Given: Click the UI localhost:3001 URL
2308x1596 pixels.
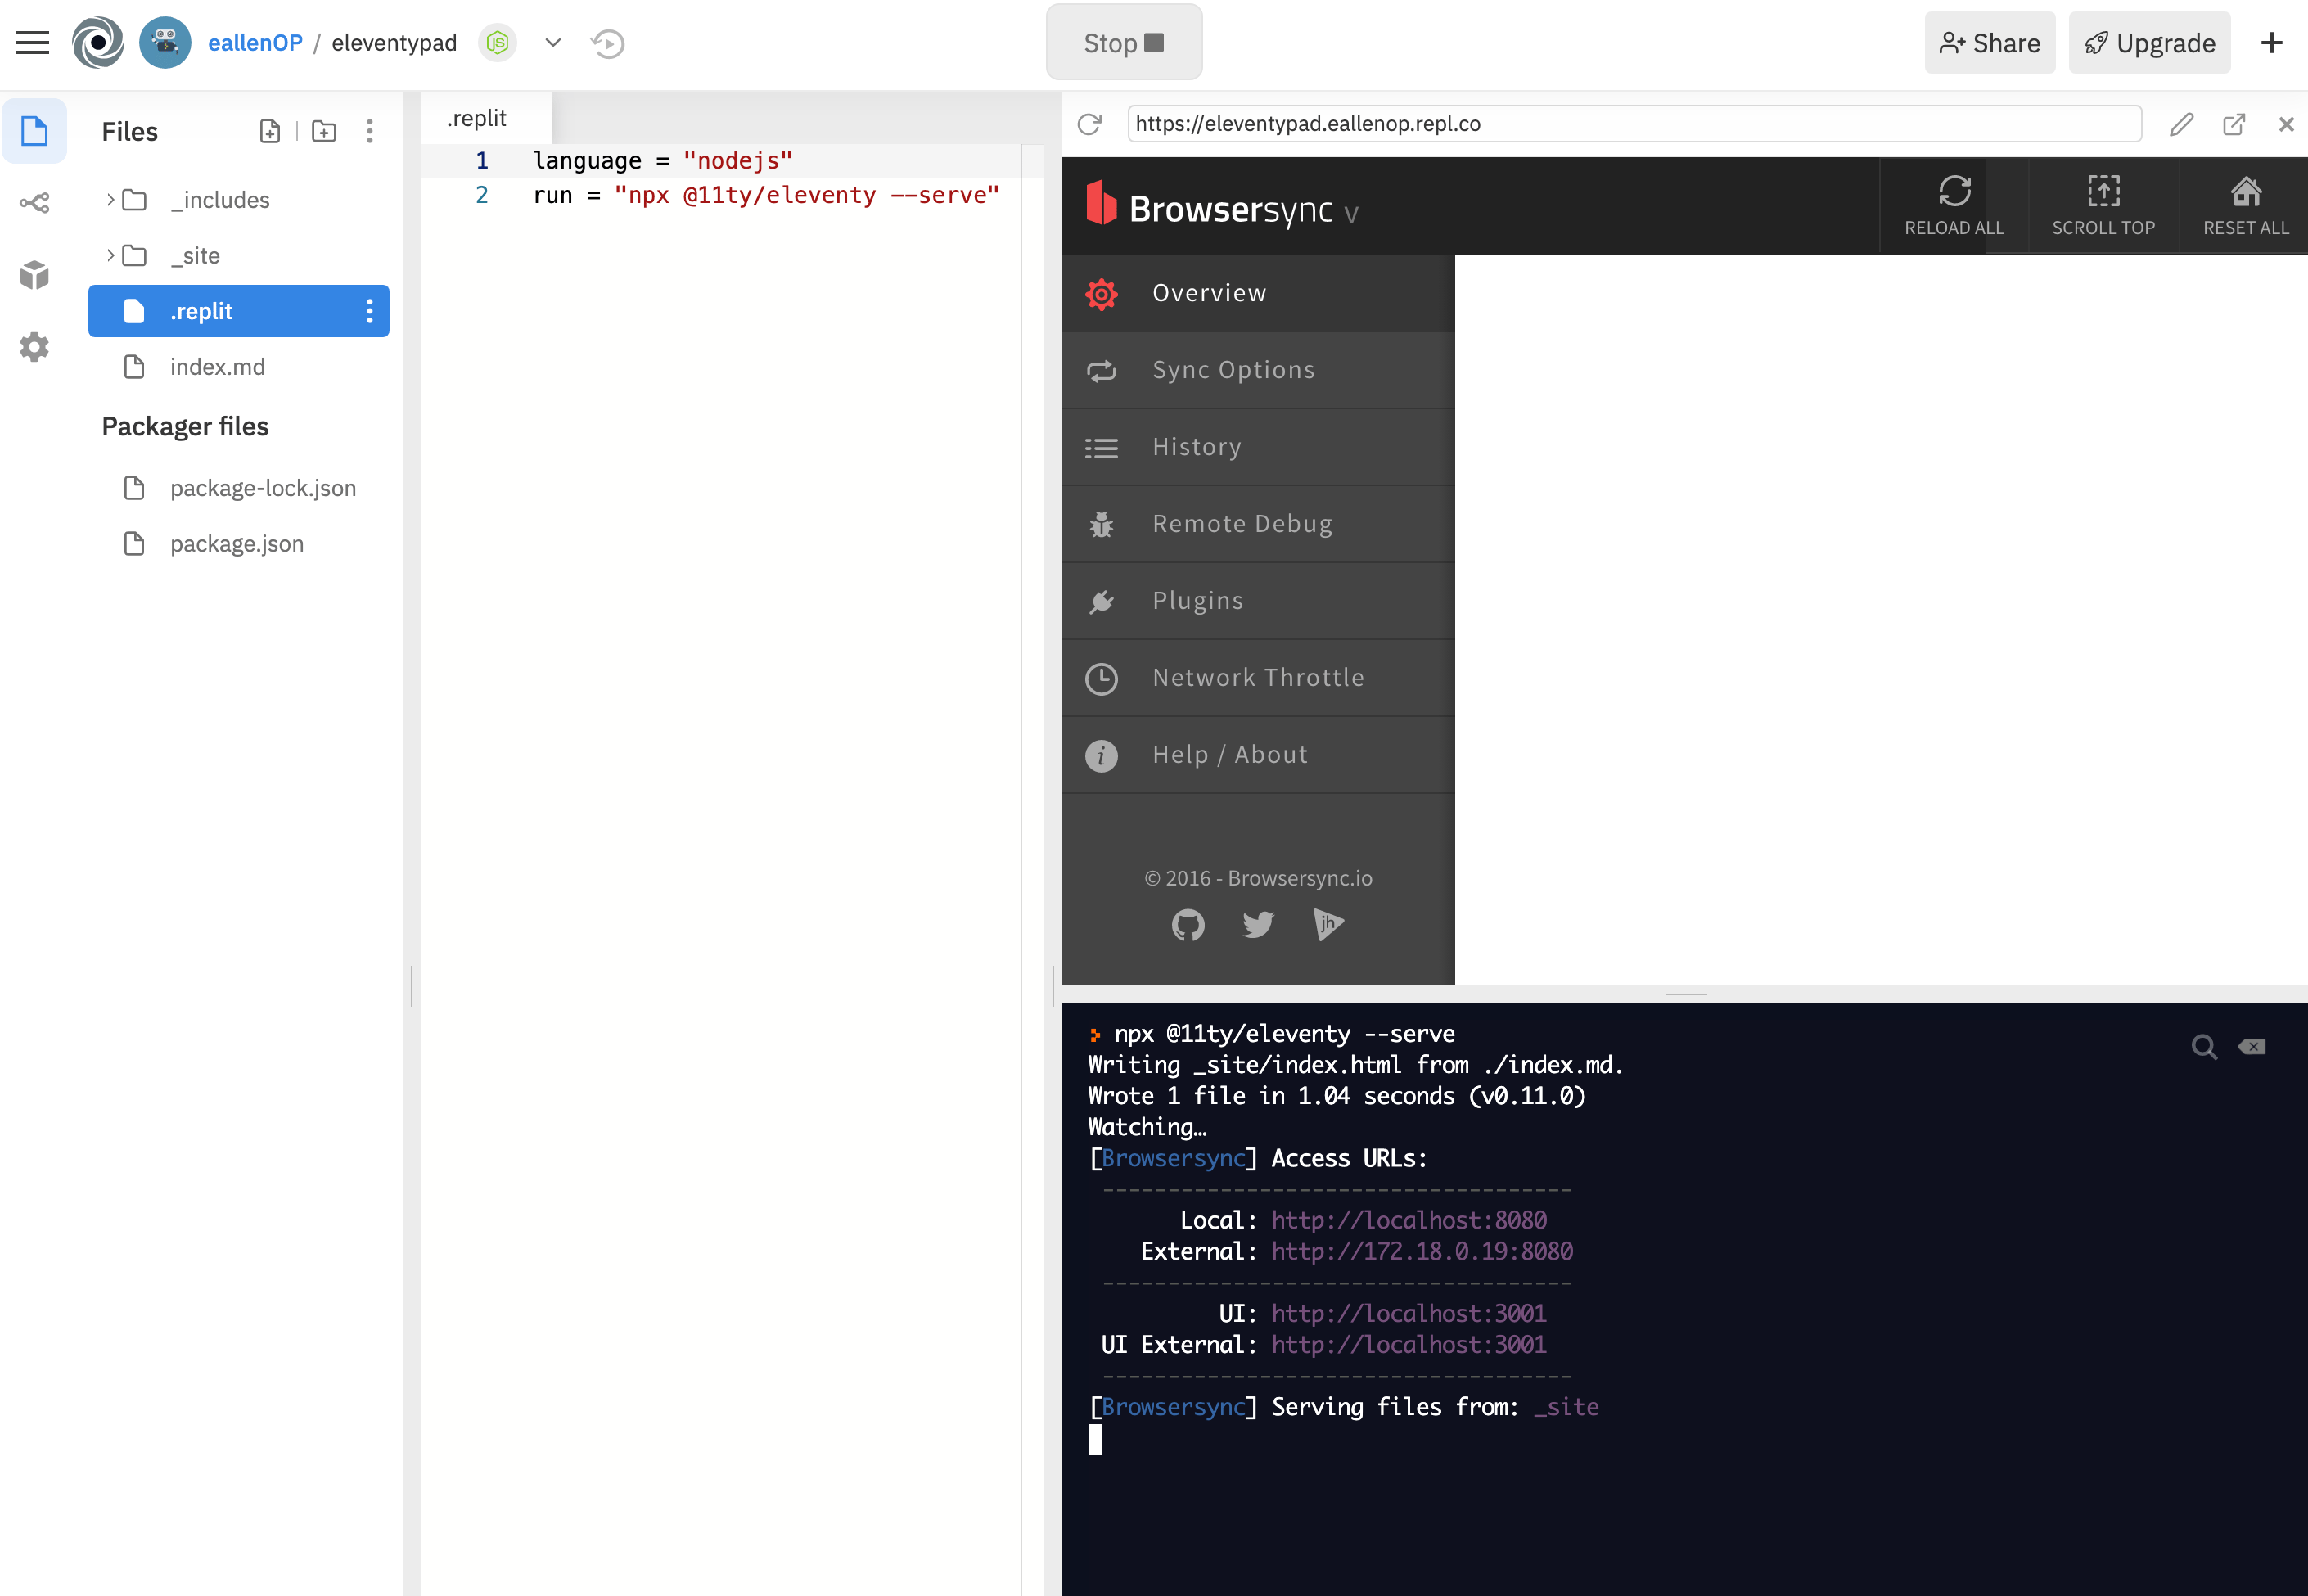Looking at the screenshot, I should pyautogui.click(x=1409, y=1313).
